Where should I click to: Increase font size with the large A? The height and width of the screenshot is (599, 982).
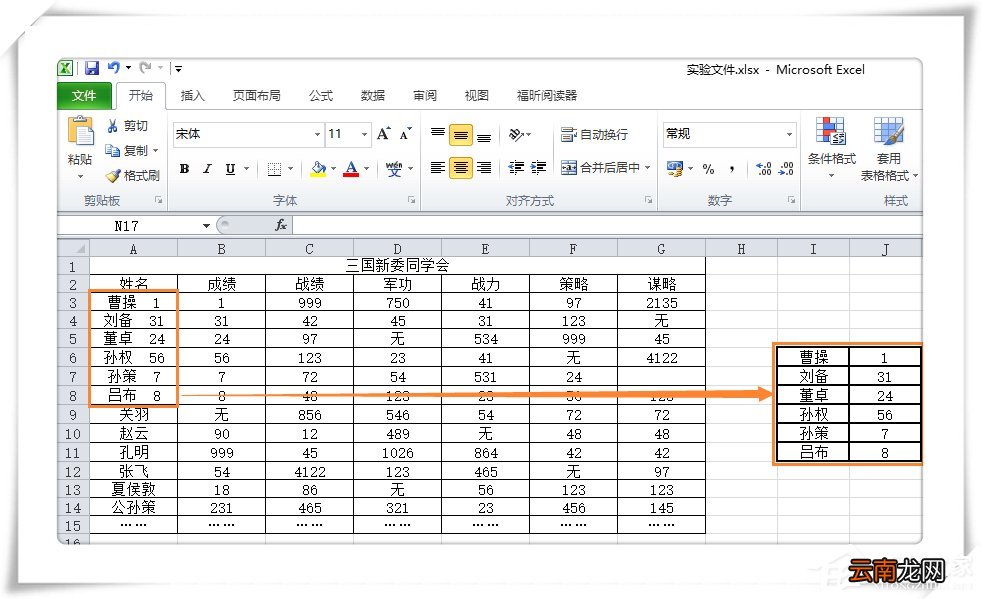click(383, 133)
